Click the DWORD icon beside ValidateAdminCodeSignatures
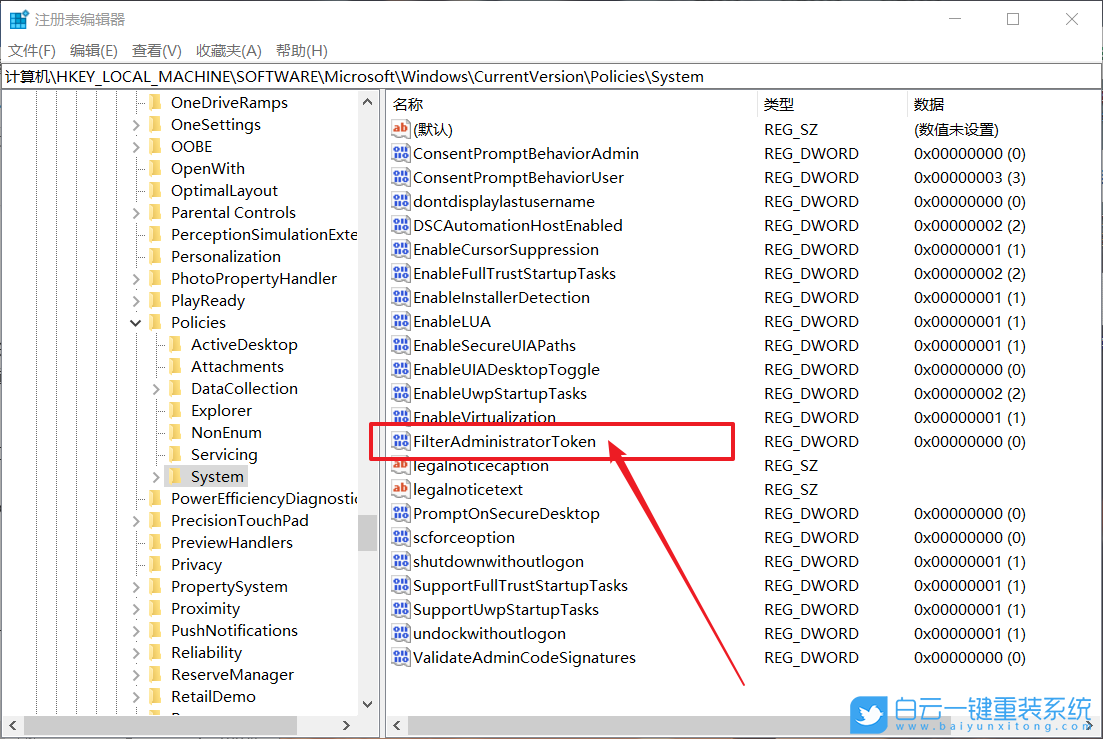The image size is (1103, 739). (x=401, y=657)
